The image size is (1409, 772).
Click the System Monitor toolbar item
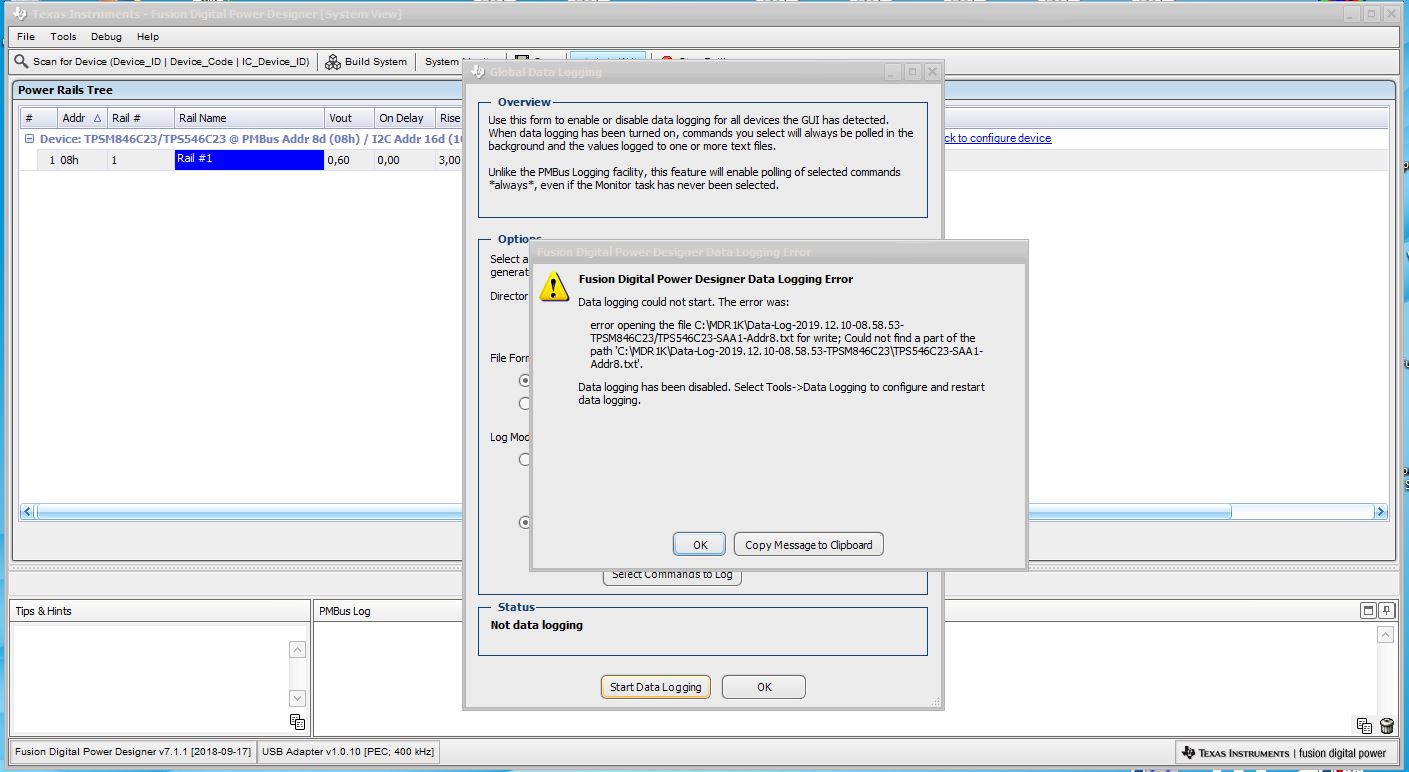[442, 62]
